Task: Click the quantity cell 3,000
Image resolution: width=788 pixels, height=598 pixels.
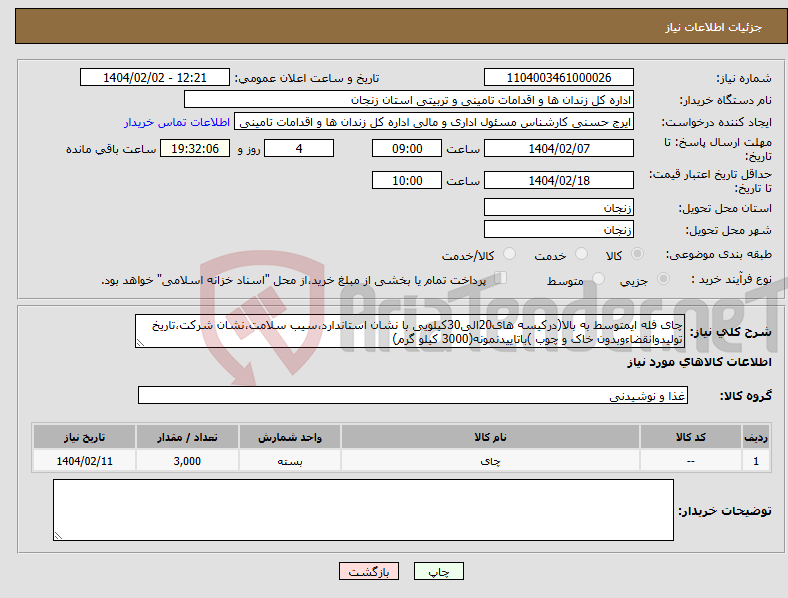Action: [x=187, y=461]
